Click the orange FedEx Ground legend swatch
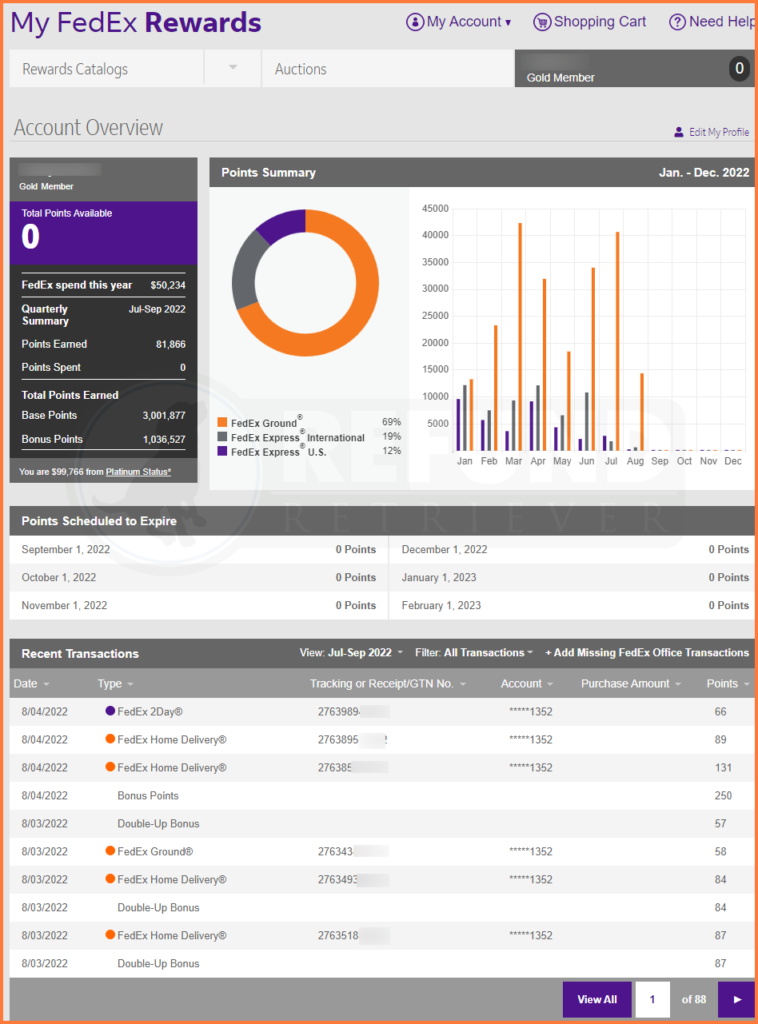758x1024 pixels. pos(223,423)
